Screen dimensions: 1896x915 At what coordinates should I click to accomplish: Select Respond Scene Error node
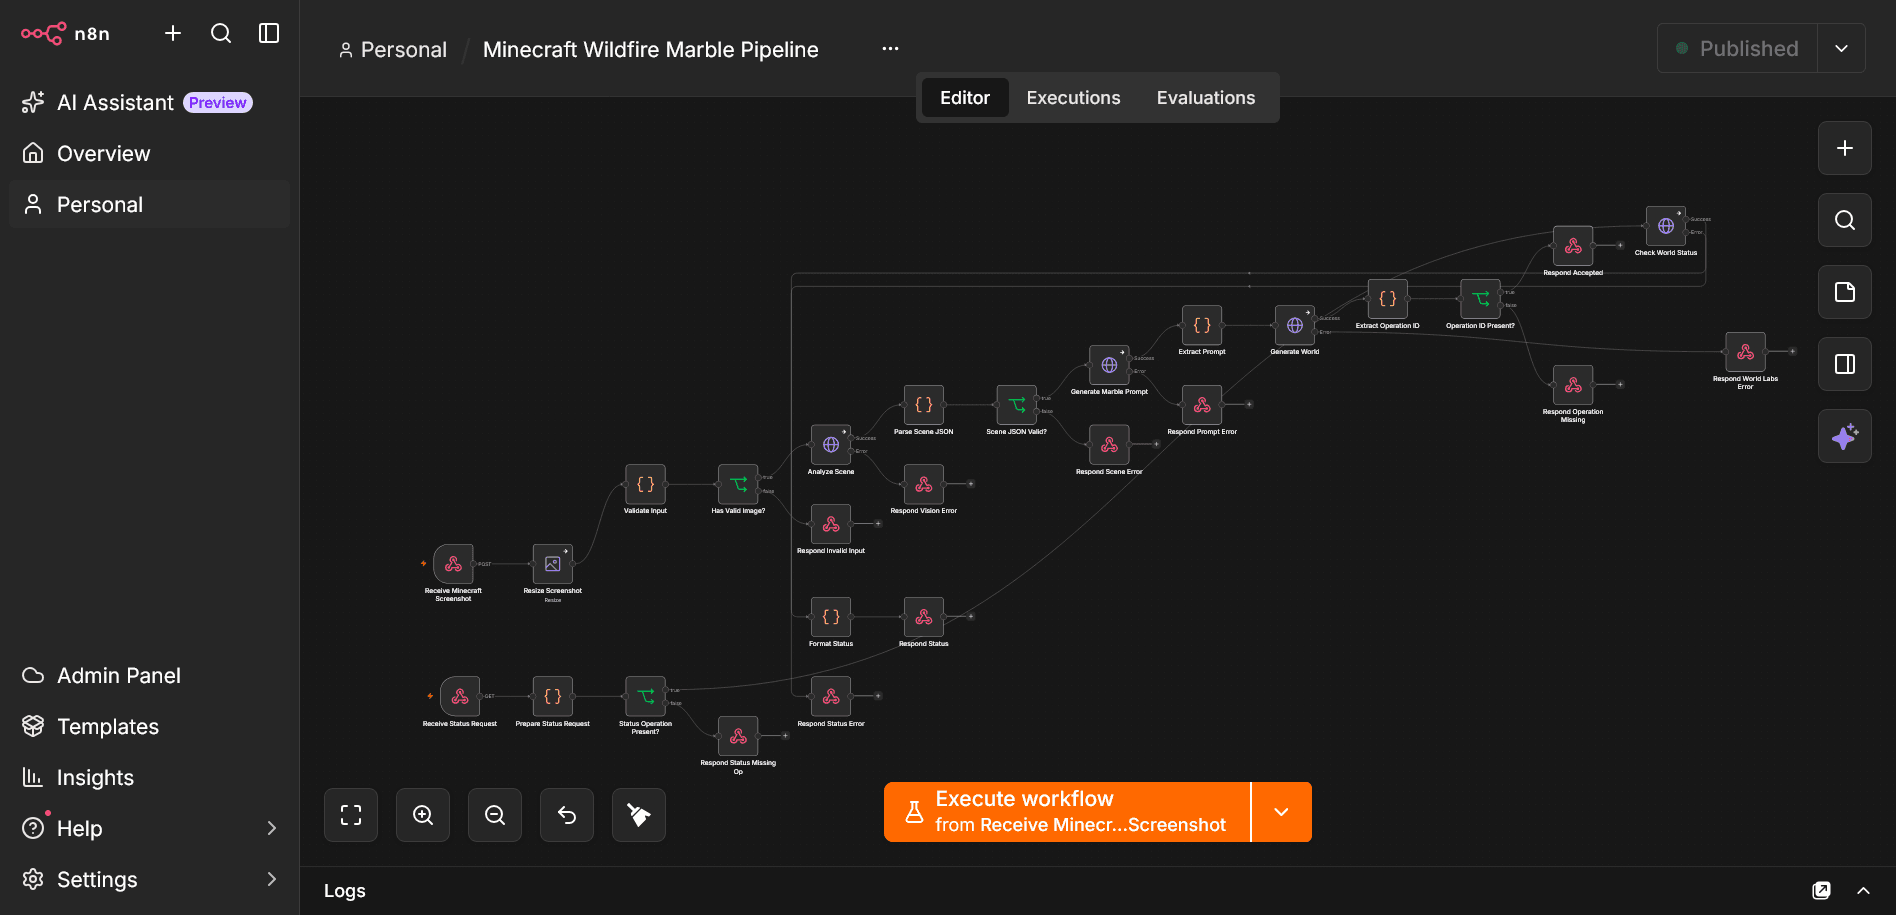[1109, 445]
